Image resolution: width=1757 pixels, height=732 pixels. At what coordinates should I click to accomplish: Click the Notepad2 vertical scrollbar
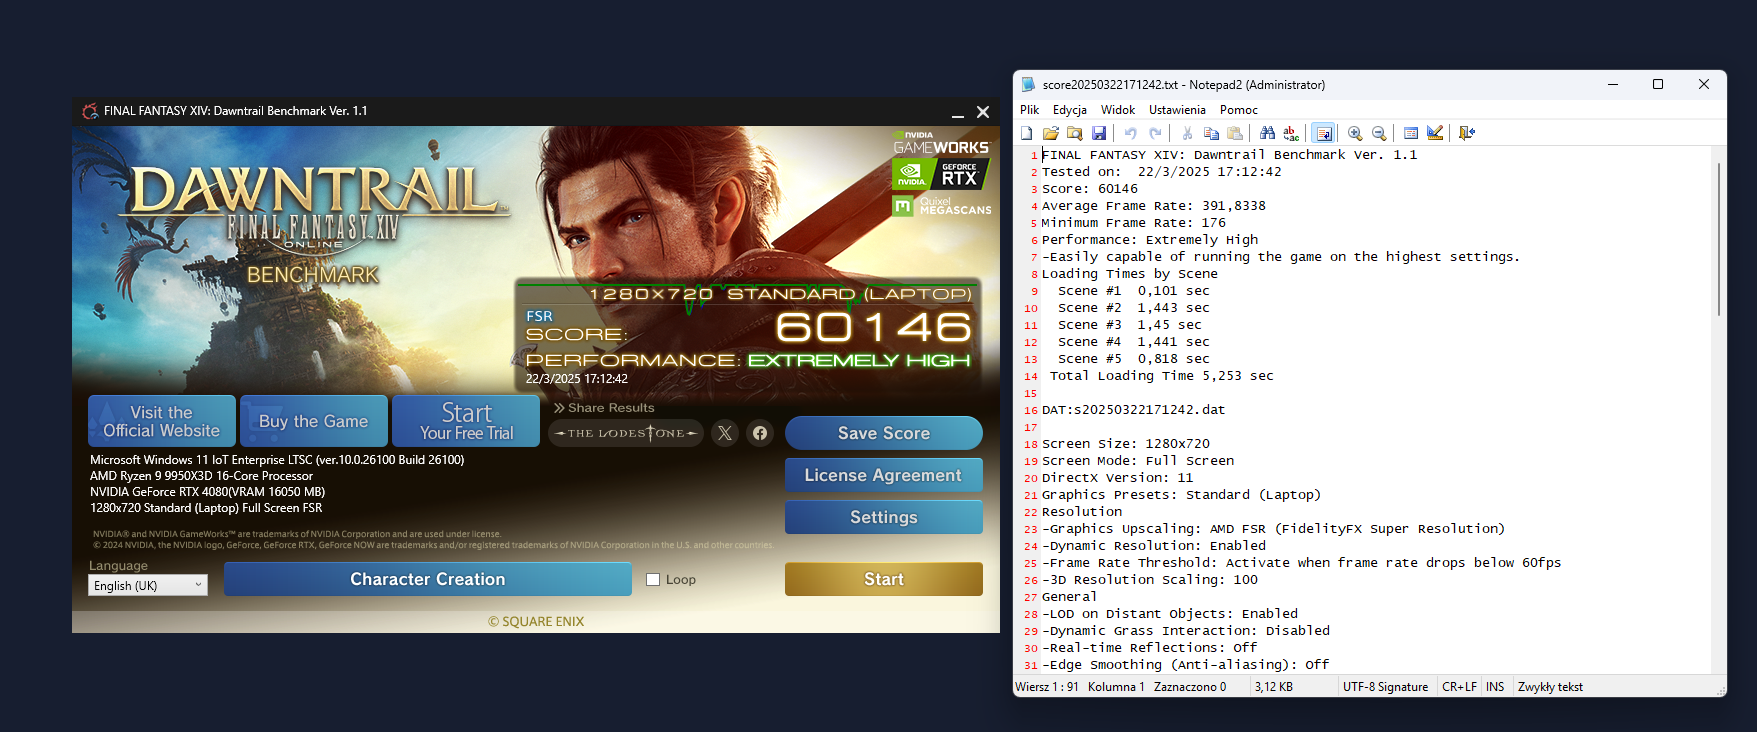[1718, 240]
